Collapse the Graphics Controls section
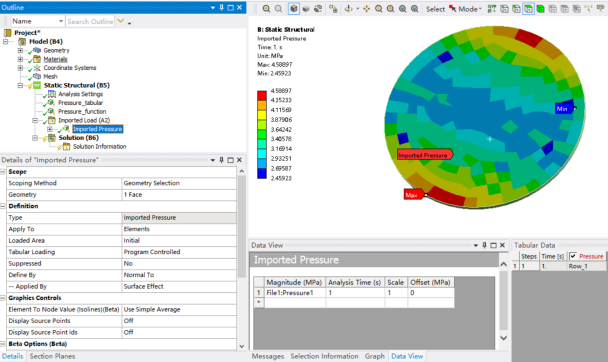Image resolution: width=608 pixels, height=362 pixels. click(3, 298)
